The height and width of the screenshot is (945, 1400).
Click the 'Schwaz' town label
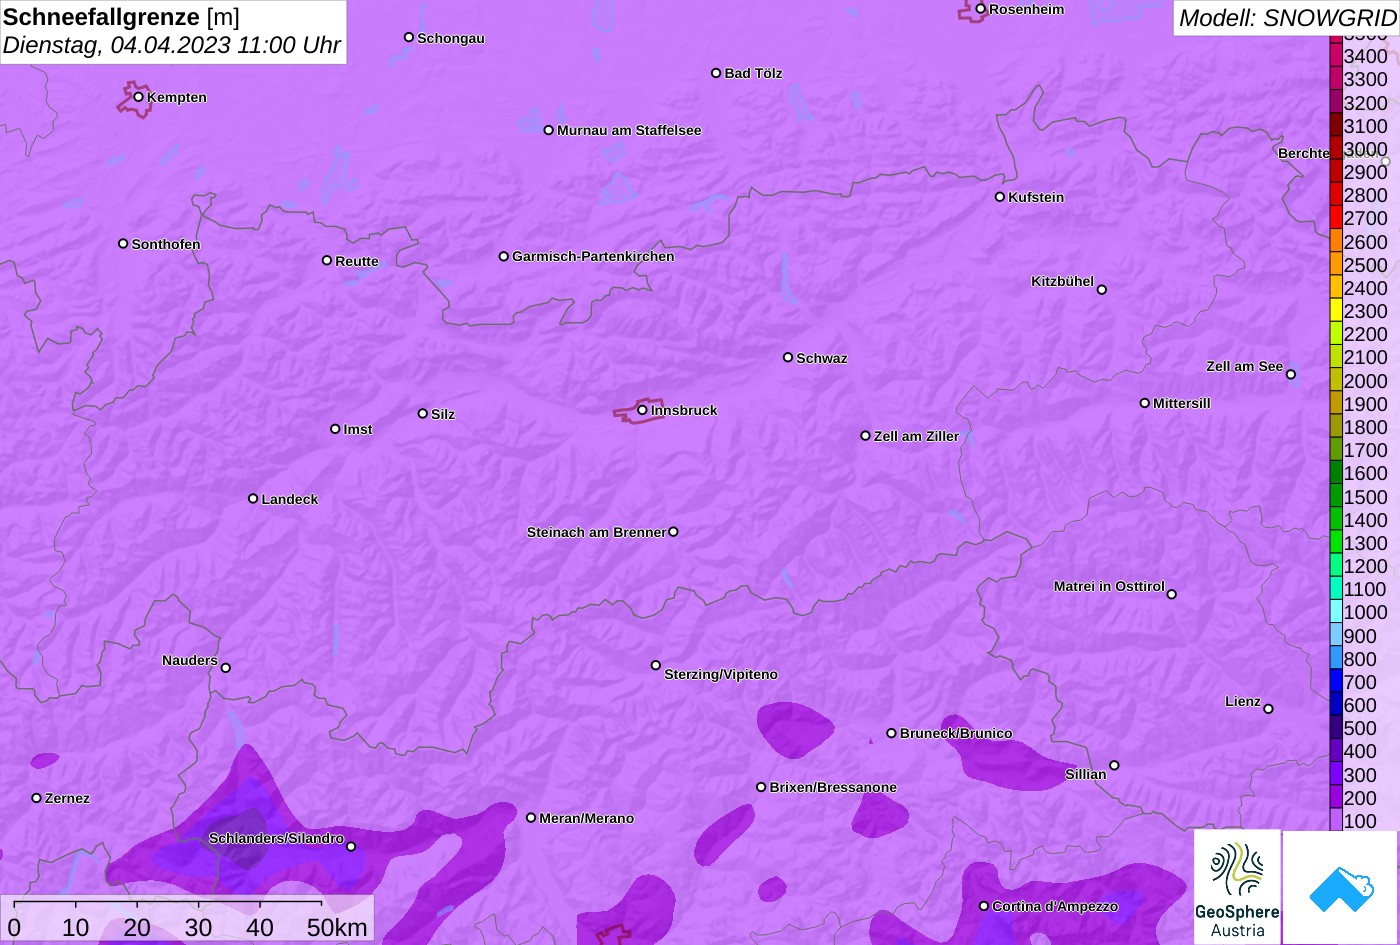click(822, 358)
